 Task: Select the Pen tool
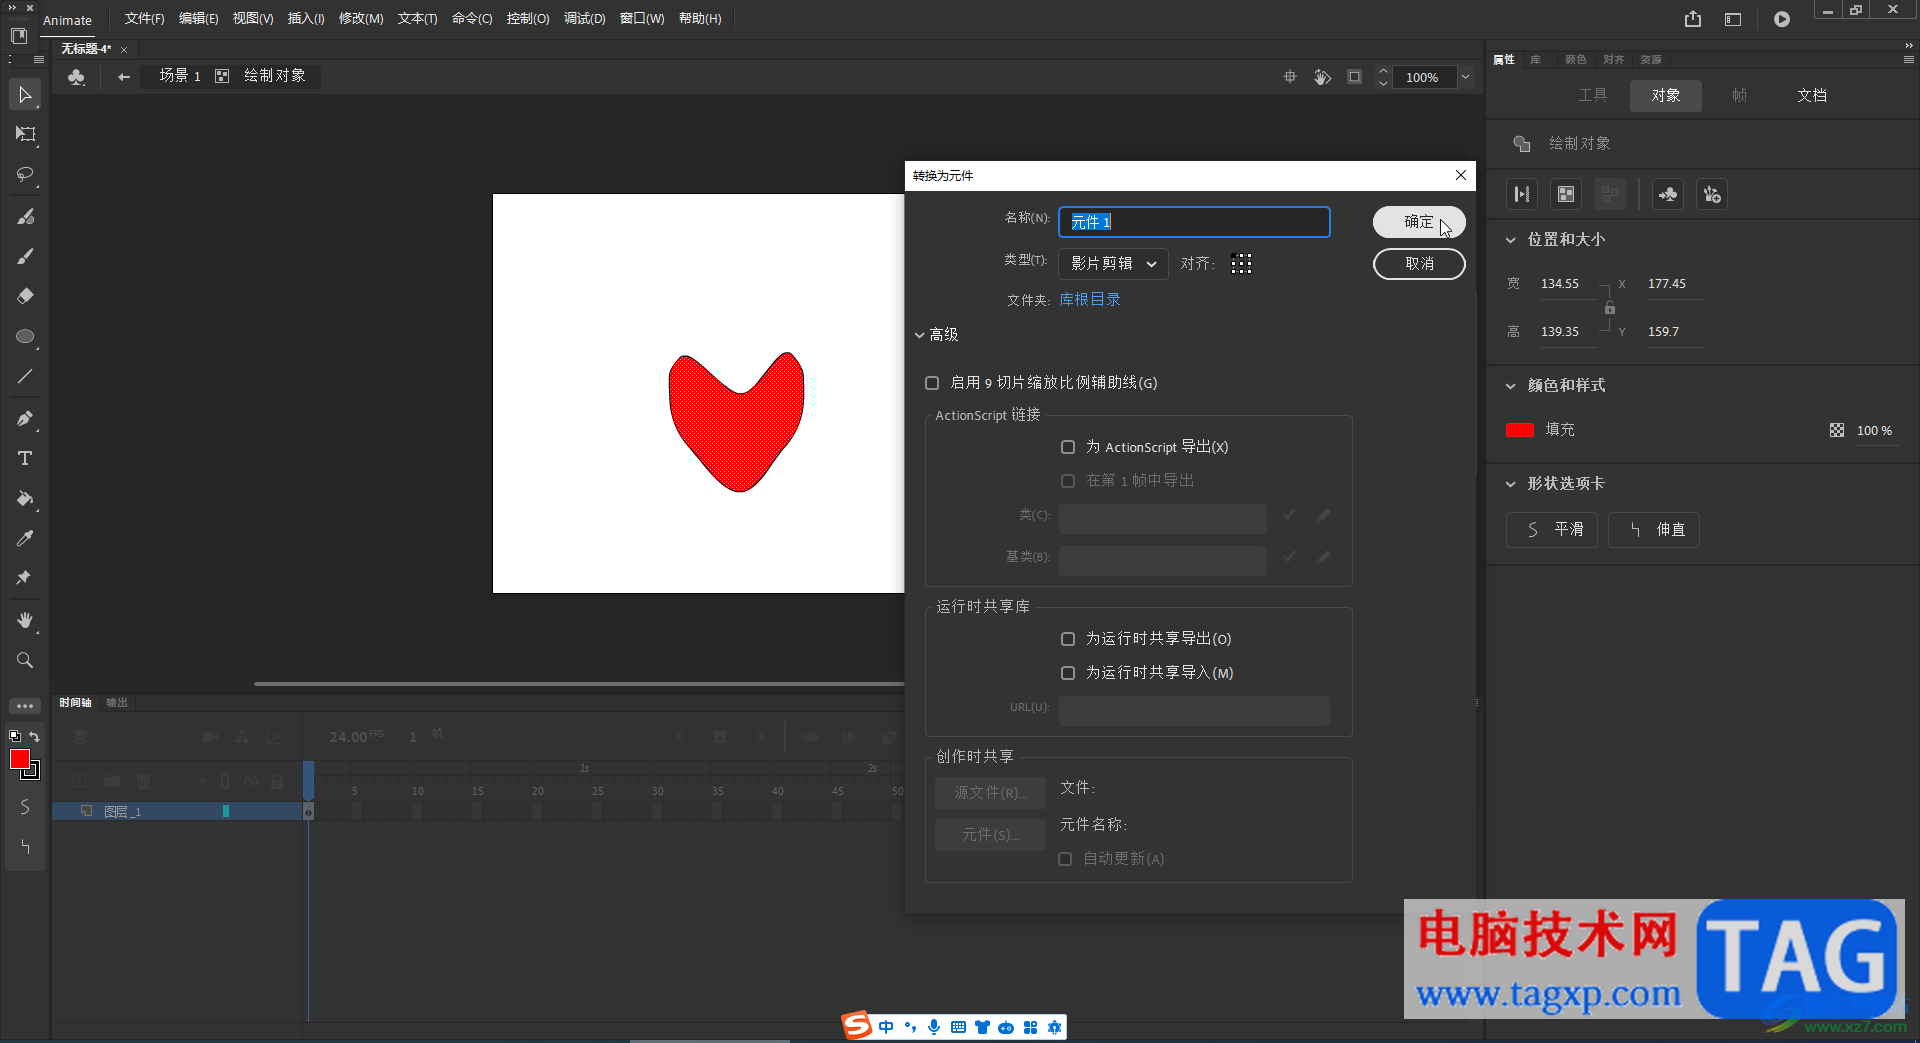click(25, 418)
